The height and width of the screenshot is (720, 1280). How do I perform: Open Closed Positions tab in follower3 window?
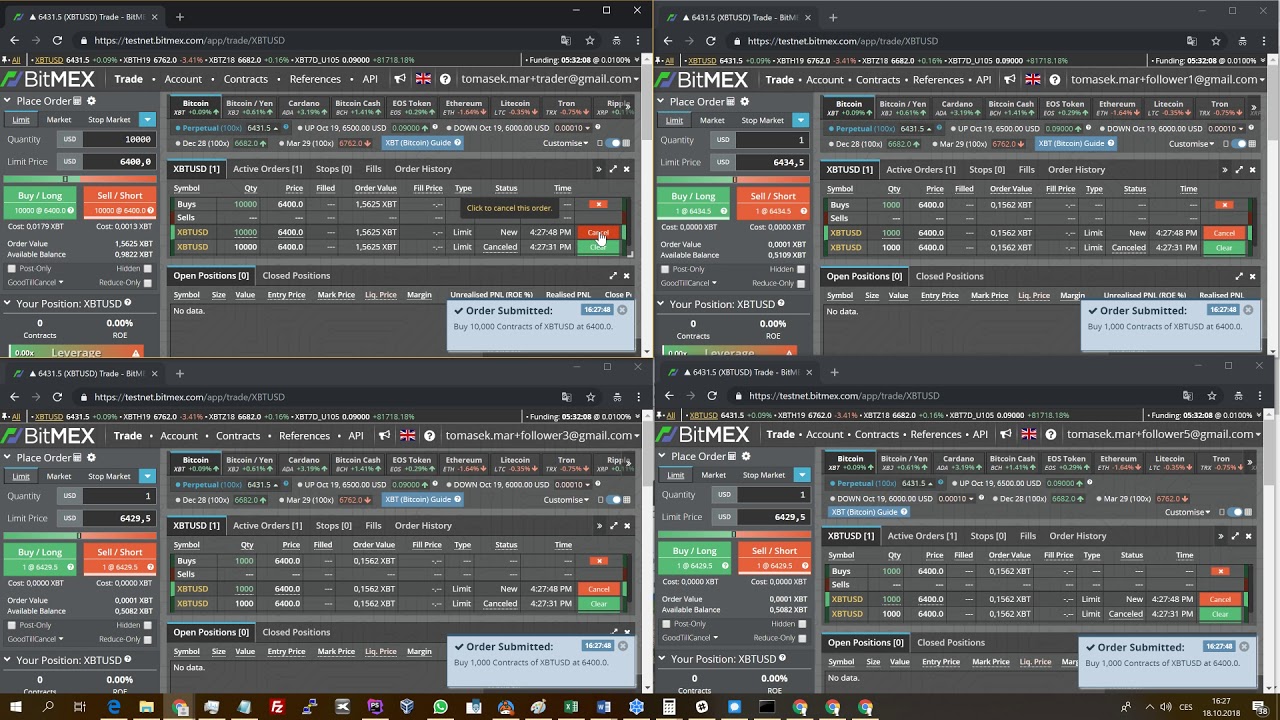click(296, 632)
